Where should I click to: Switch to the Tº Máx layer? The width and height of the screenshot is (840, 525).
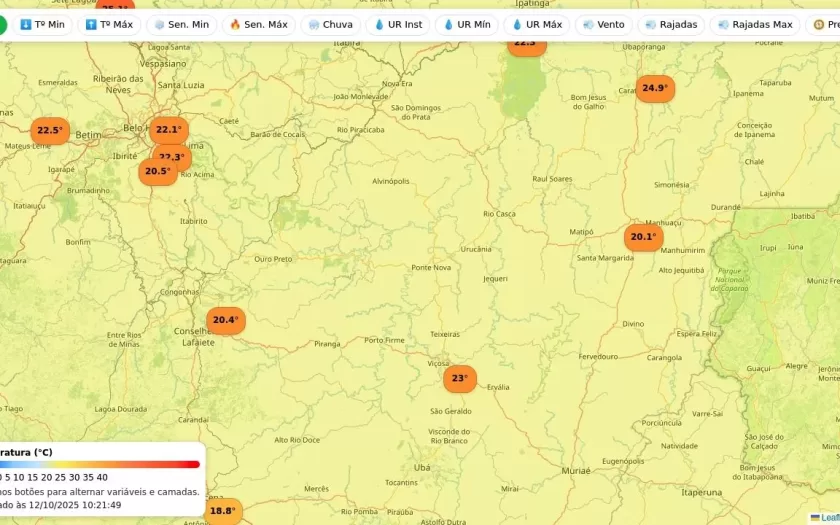(109, 25)
